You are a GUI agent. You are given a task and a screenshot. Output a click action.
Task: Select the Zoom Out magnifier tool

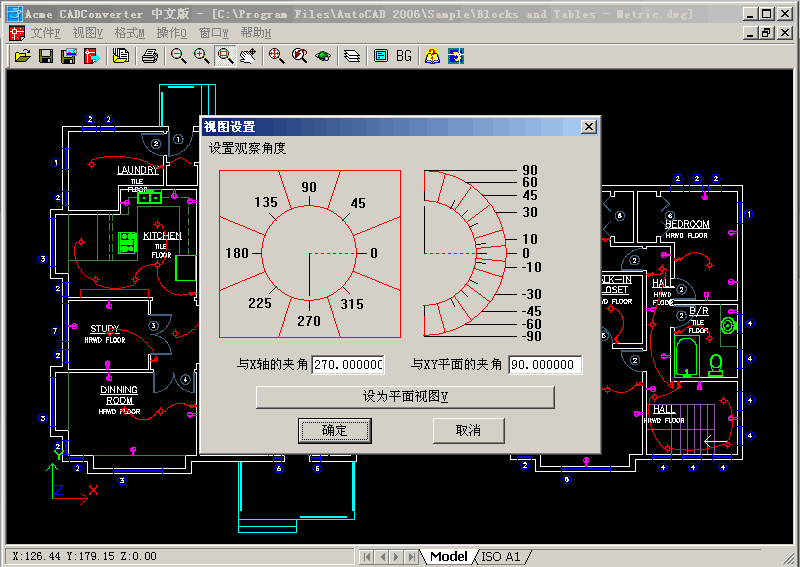178,56
